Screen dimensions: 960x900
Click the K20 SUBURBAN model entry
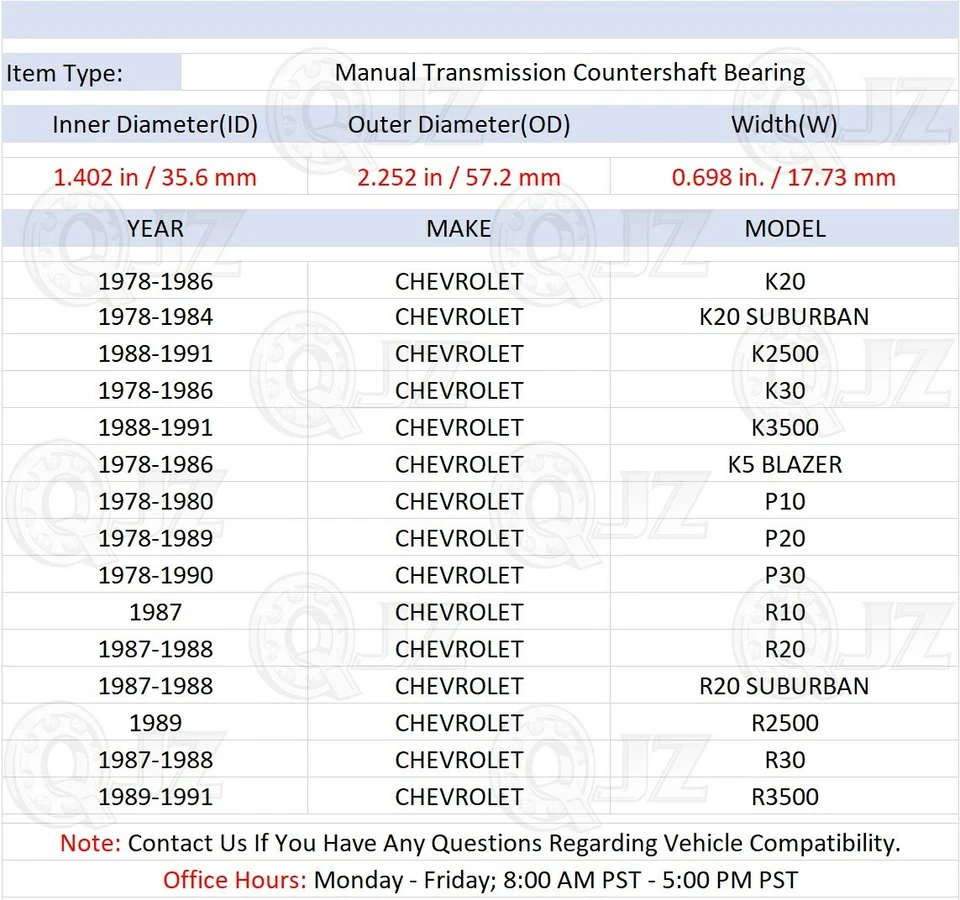(x=785, y=317)
